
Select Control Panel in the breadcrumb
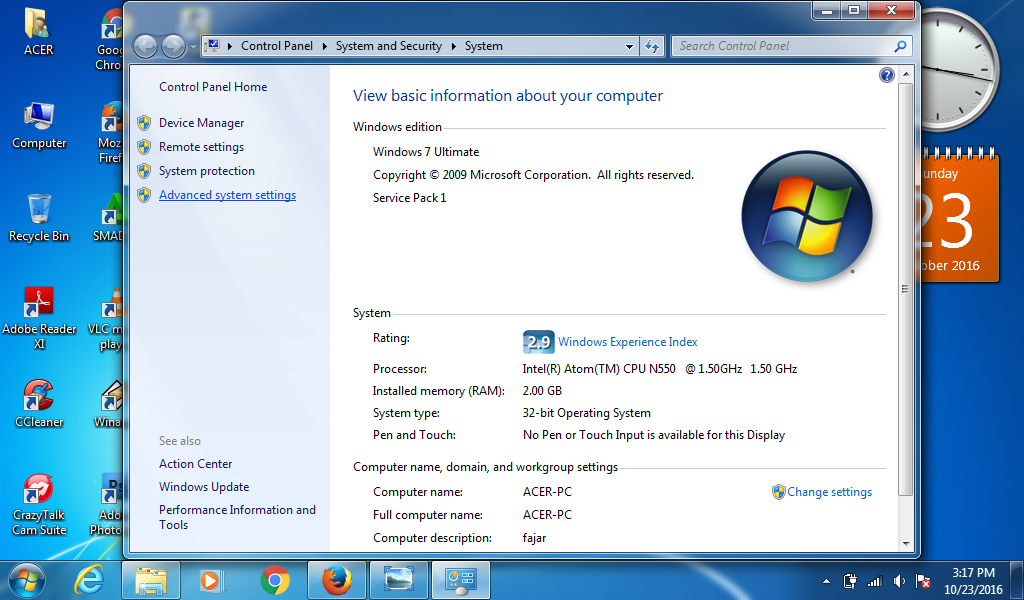click(277, 46)
